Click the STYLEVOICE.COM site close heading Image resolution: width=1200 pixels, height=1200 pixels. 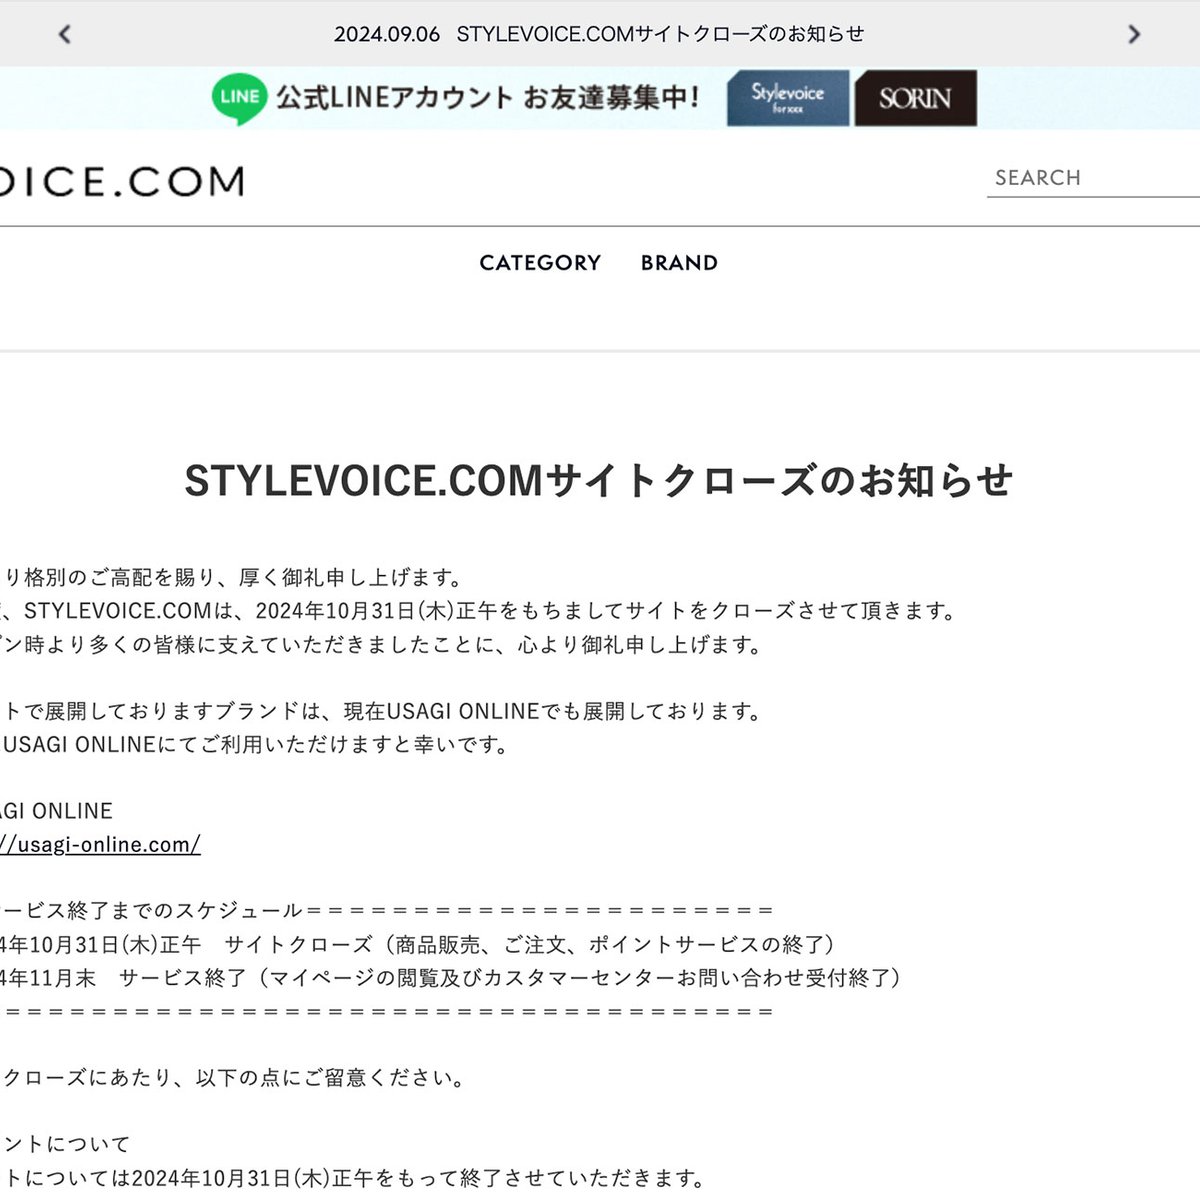pos(599,481)
